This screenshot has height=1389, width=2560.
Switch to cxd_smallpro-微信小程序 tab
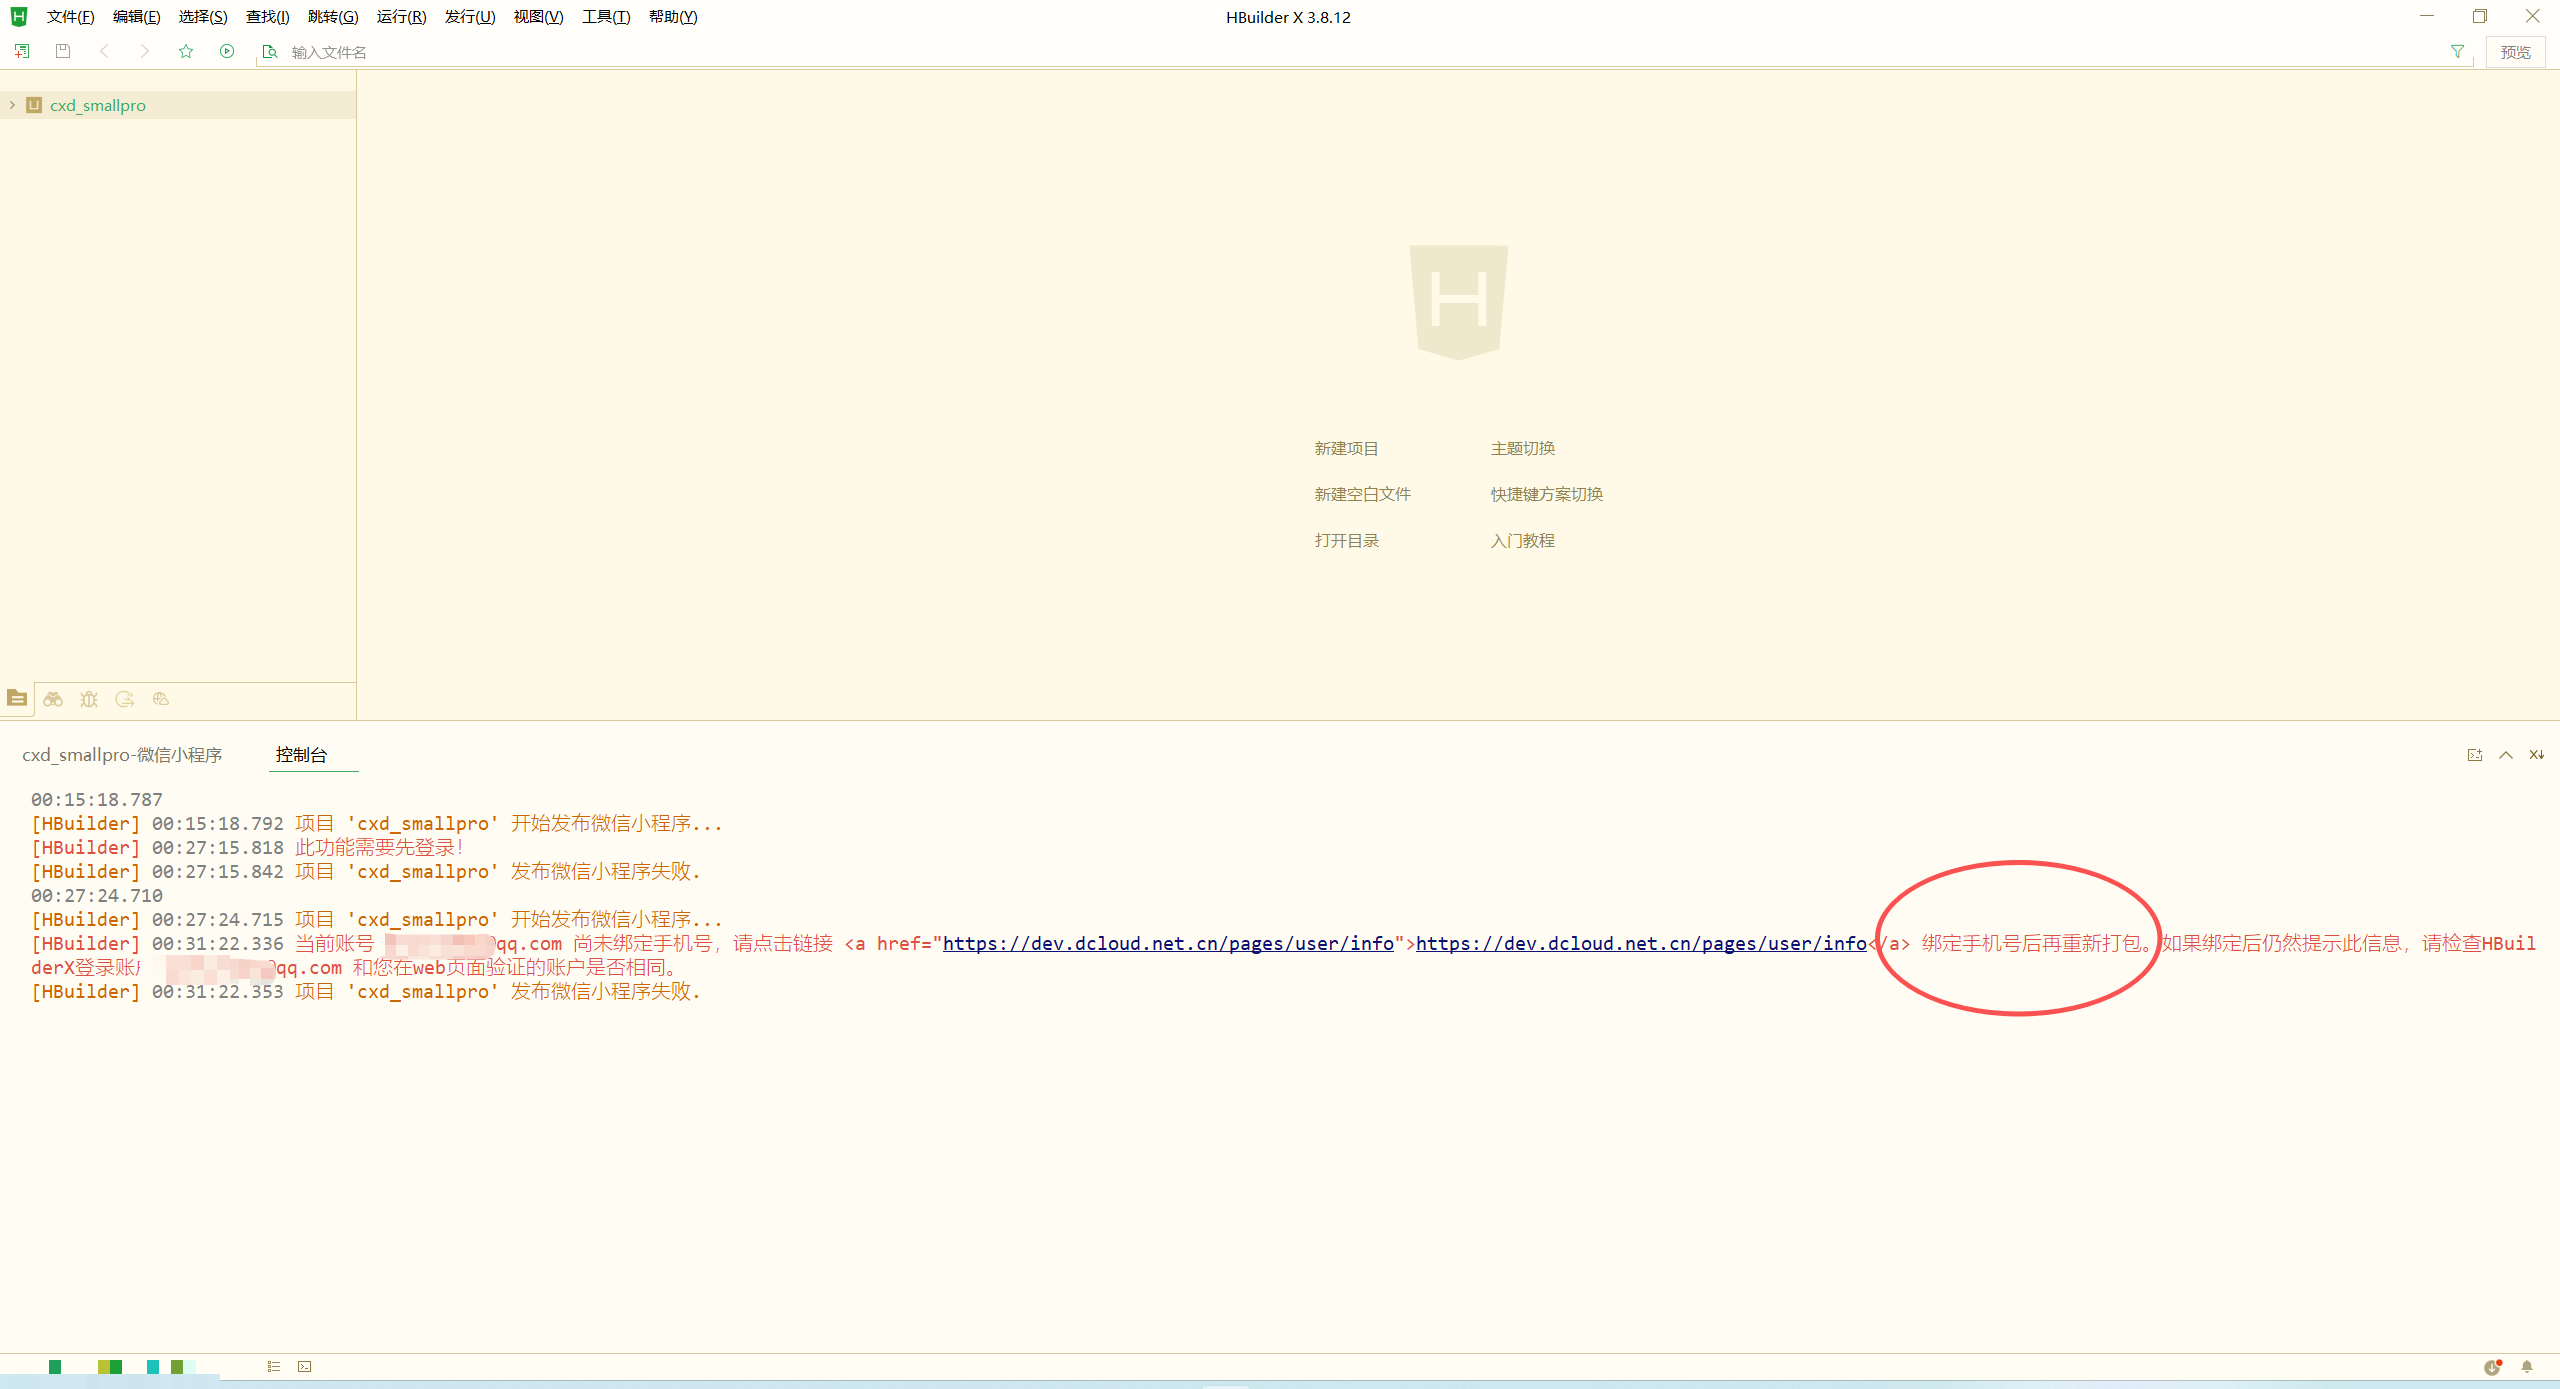122,755
